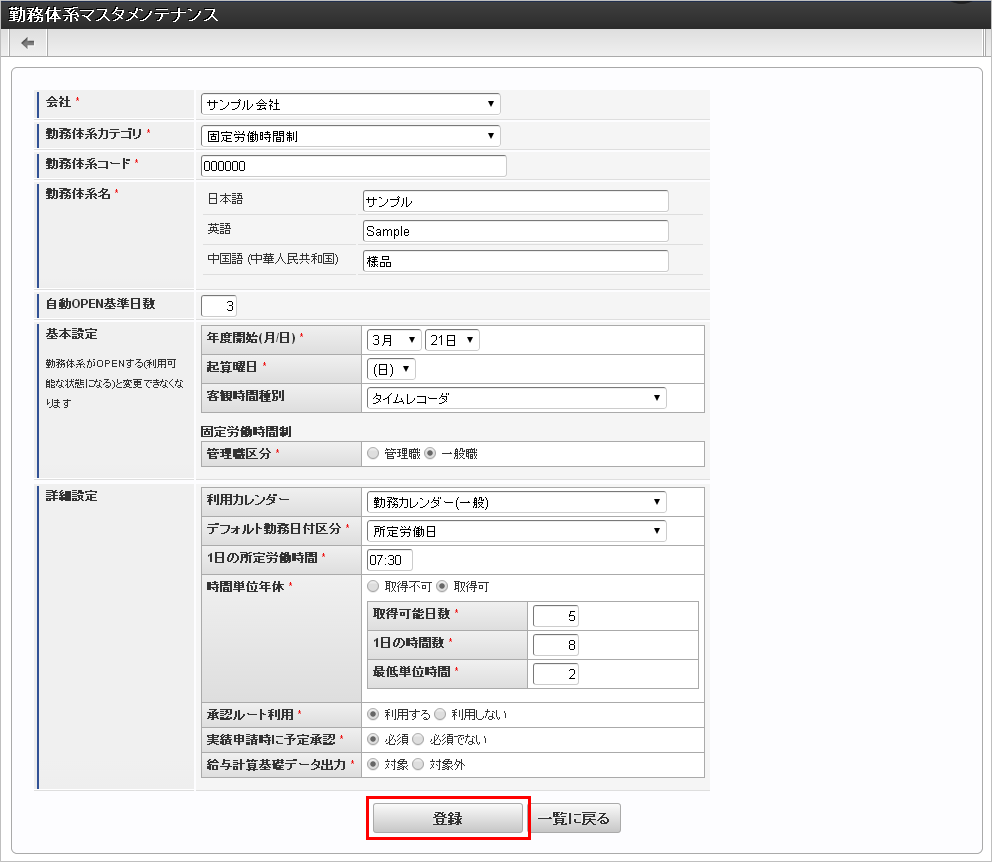Click the 固定労働時間制 section heading

point(246,431)
